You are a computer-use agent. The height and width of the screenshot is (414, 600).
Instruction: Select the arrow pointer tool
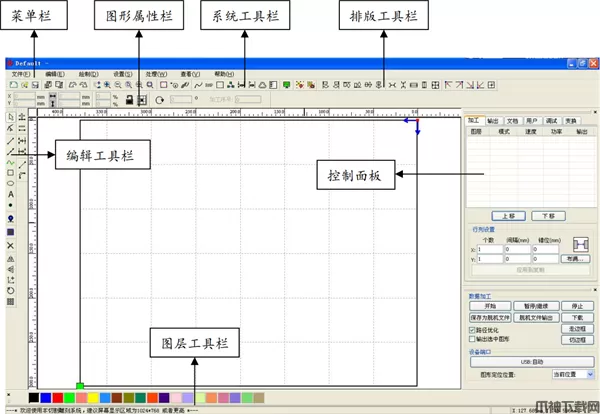coord(10,118)
